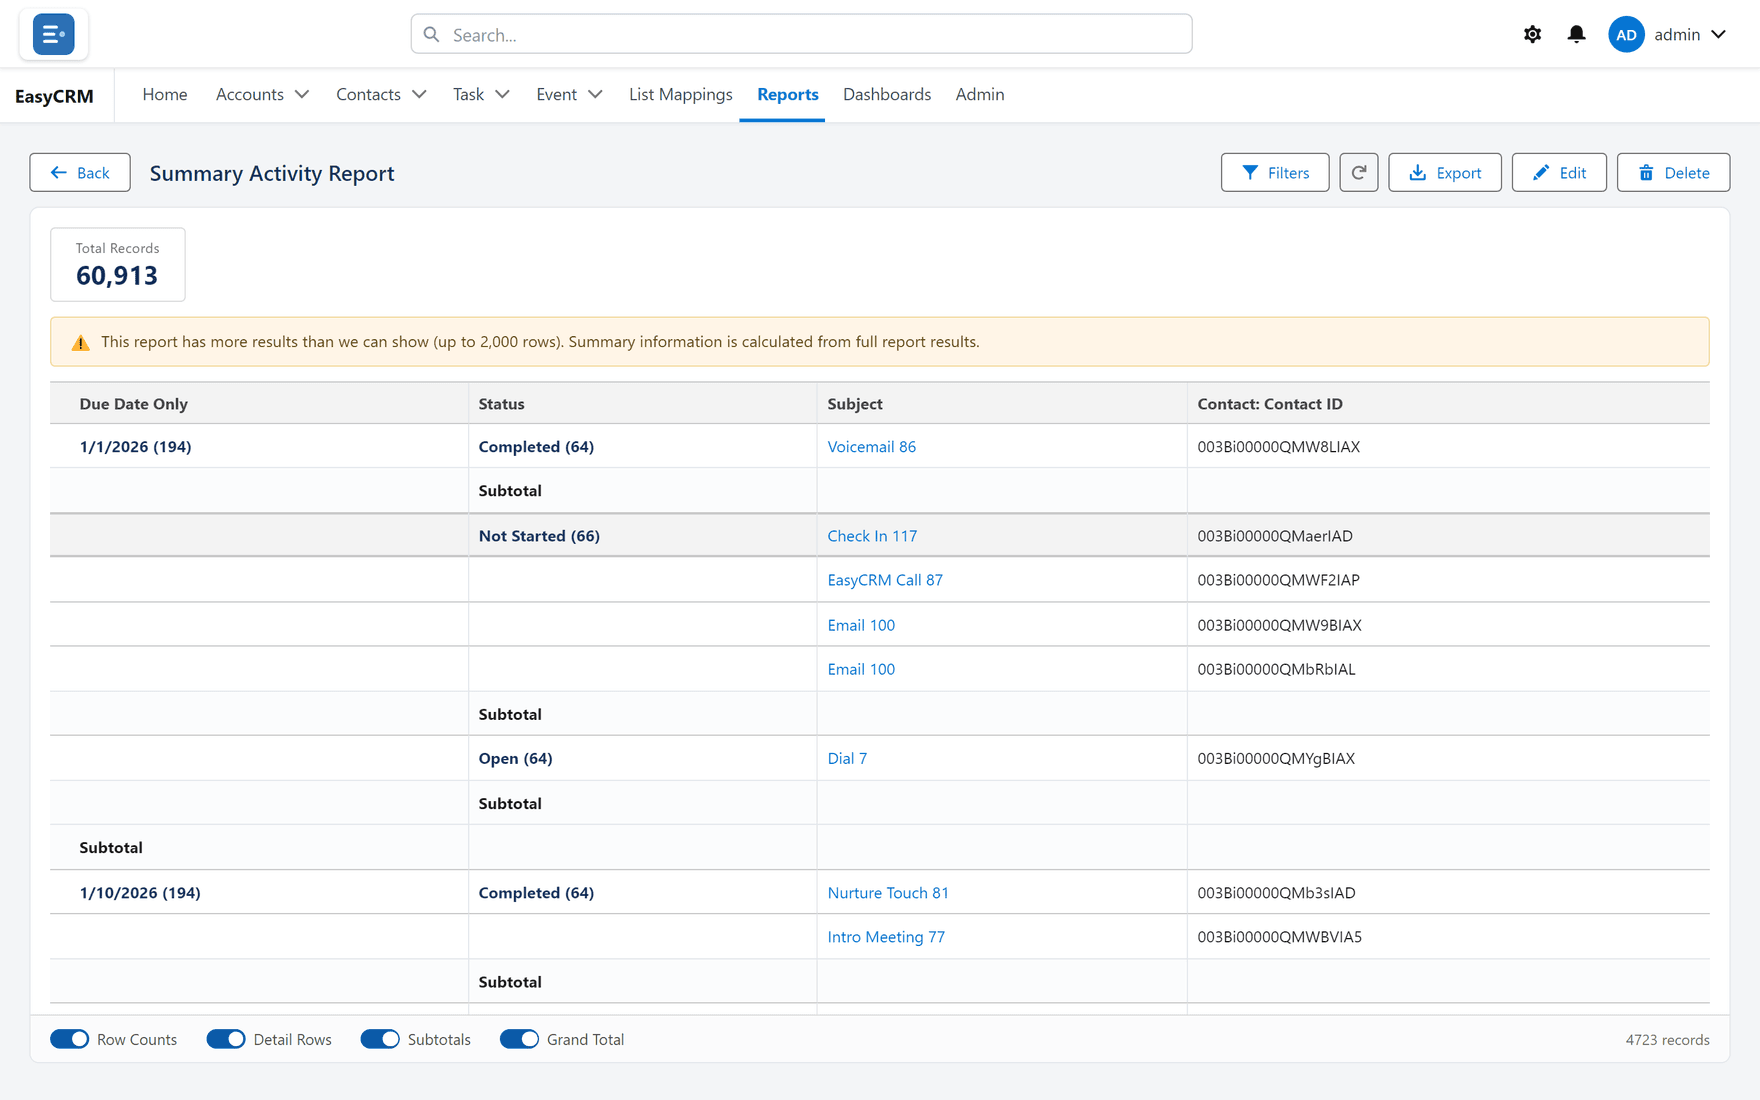
Task: Open the Event dropdown chevron
Action: [595, 94]
